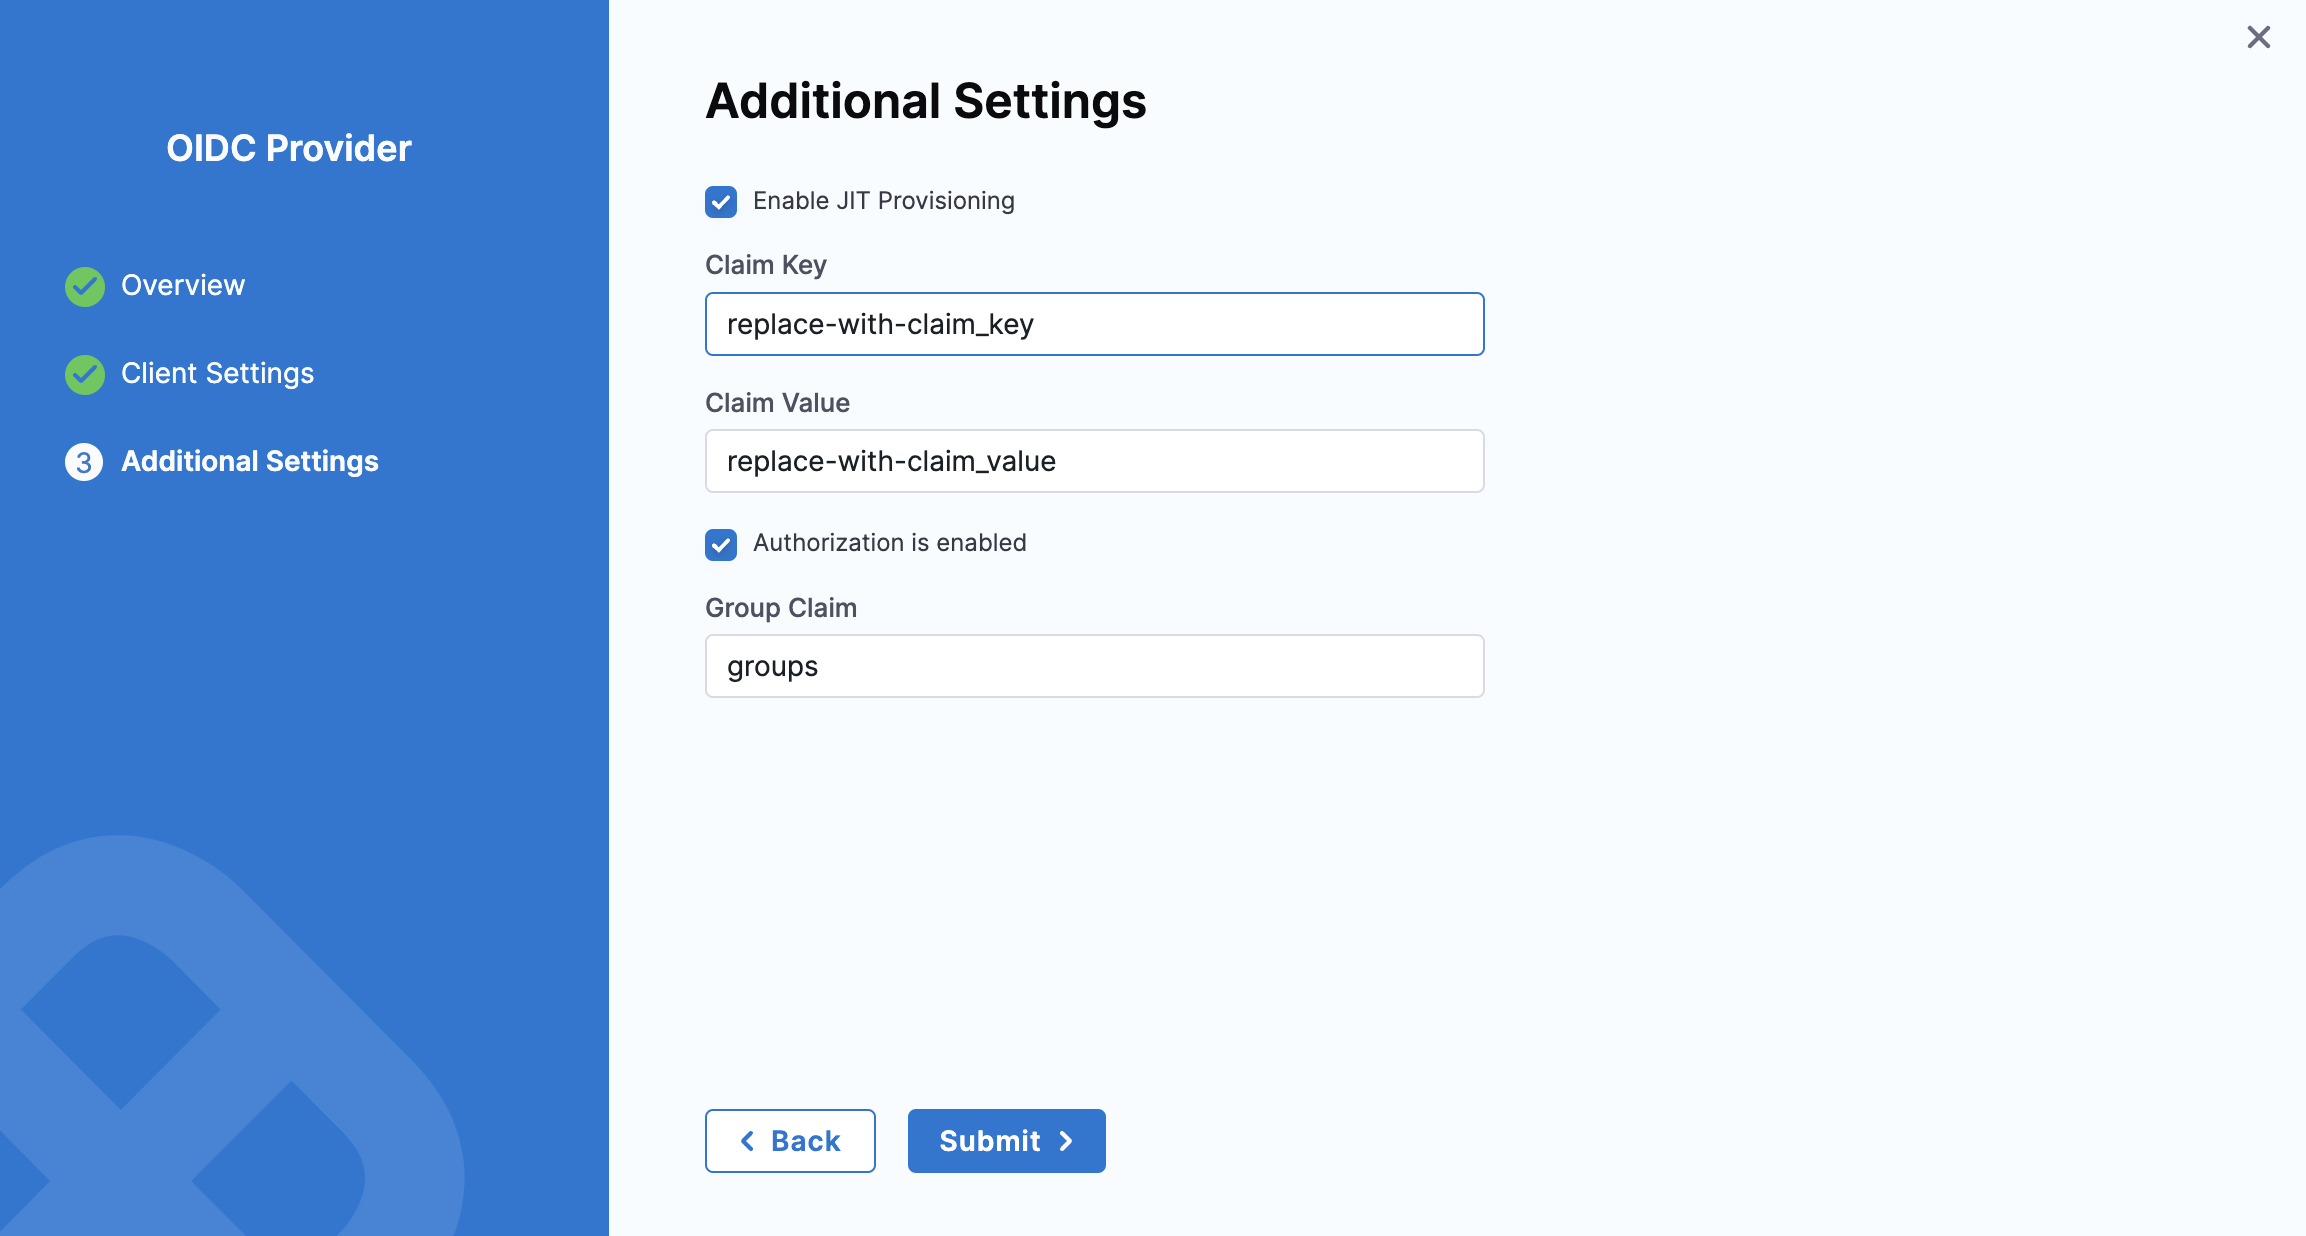Viewport: 2306px width, 1236px height.
Task: Select the Overview step in sidebar
Action: 183,286
